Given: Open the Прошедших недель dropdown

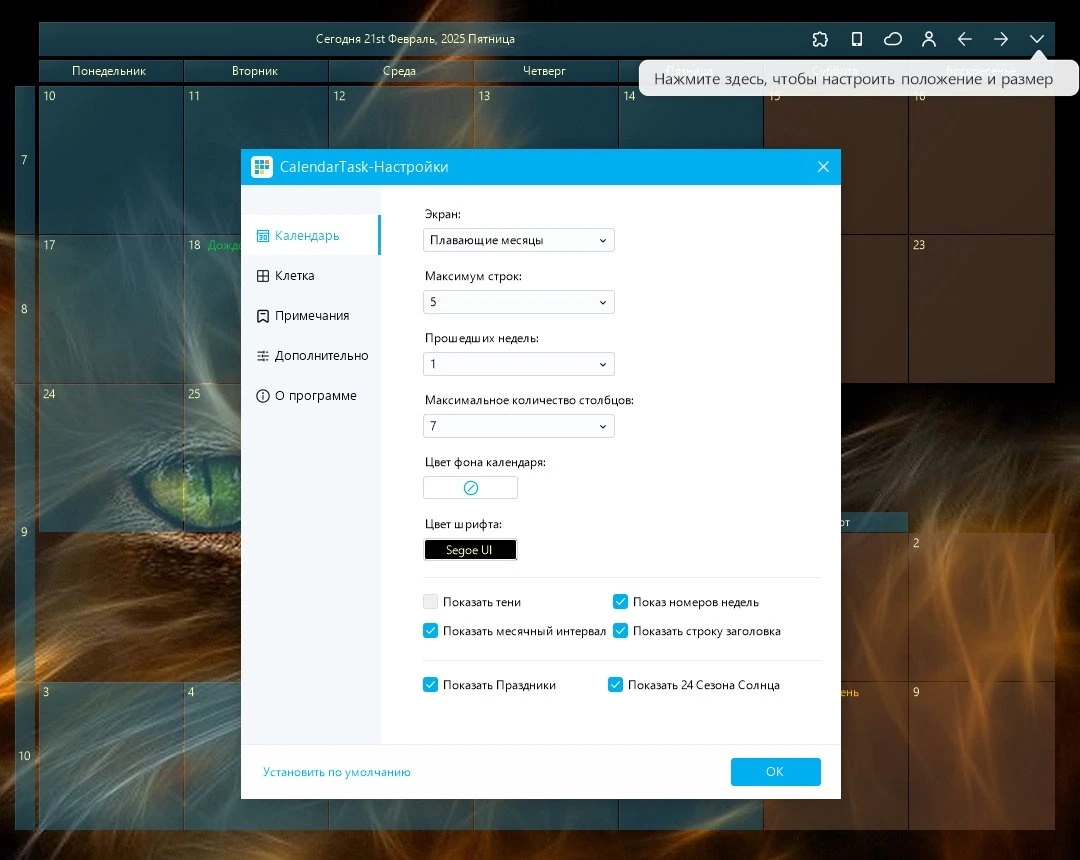Looking at the screenshot, I should pyautogui.click(x=519, y=364).
